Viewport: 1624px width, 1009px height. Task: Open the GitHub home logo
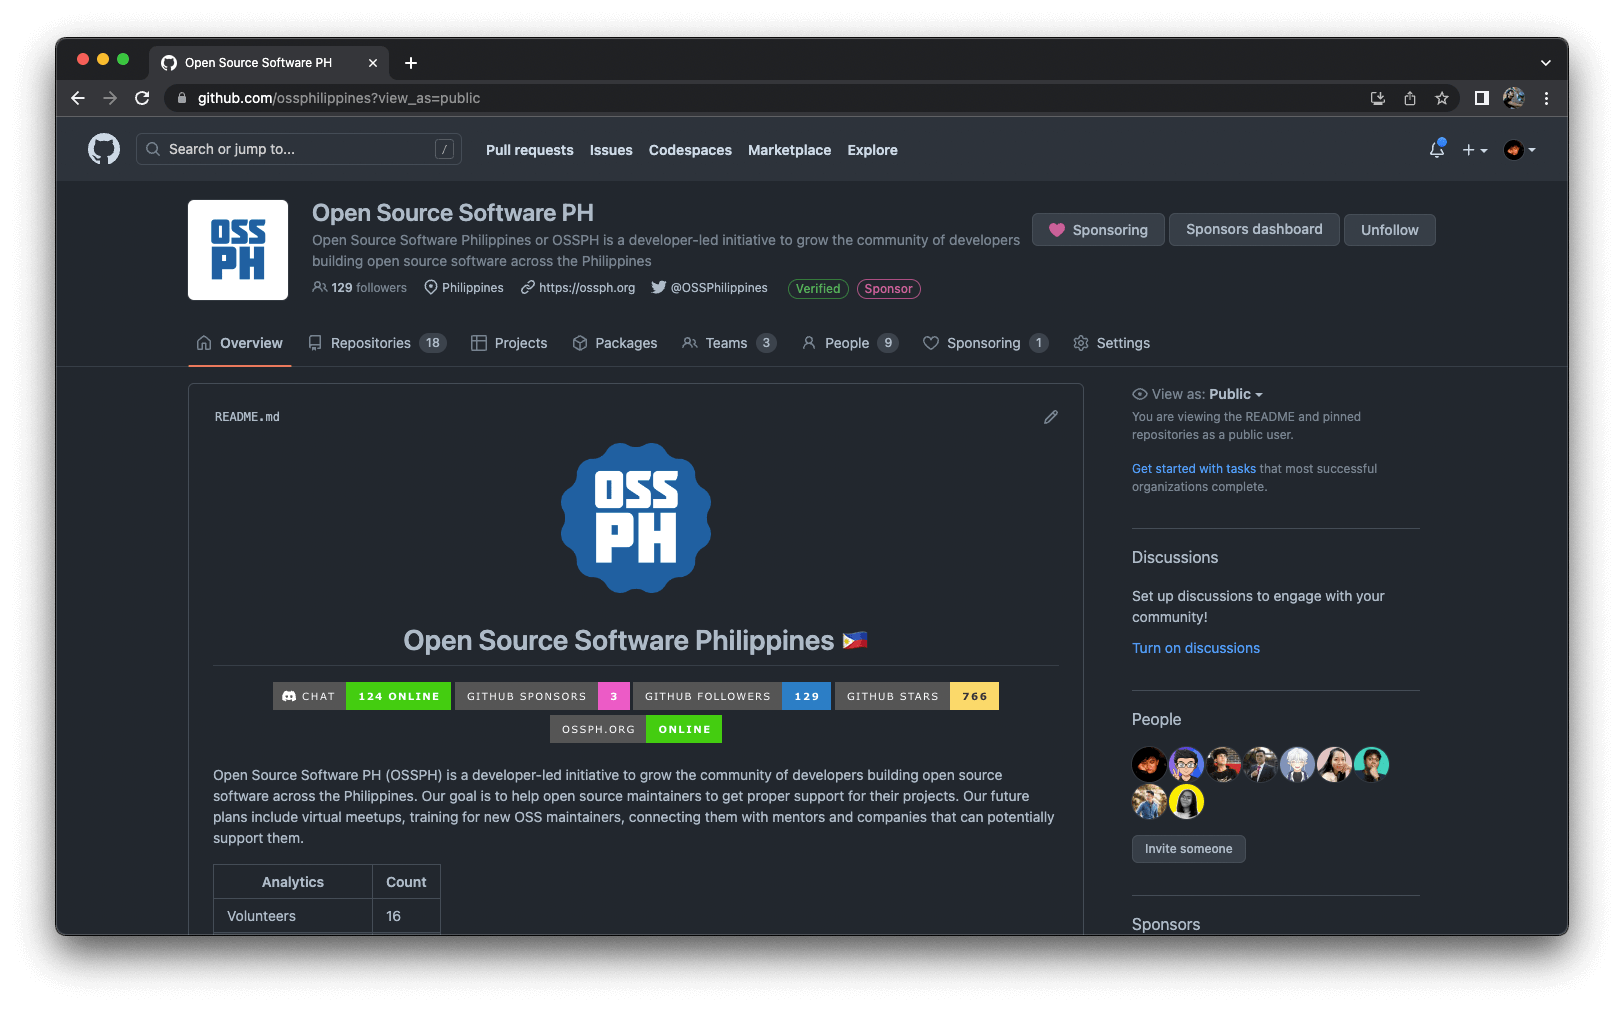tap(104, 149)
